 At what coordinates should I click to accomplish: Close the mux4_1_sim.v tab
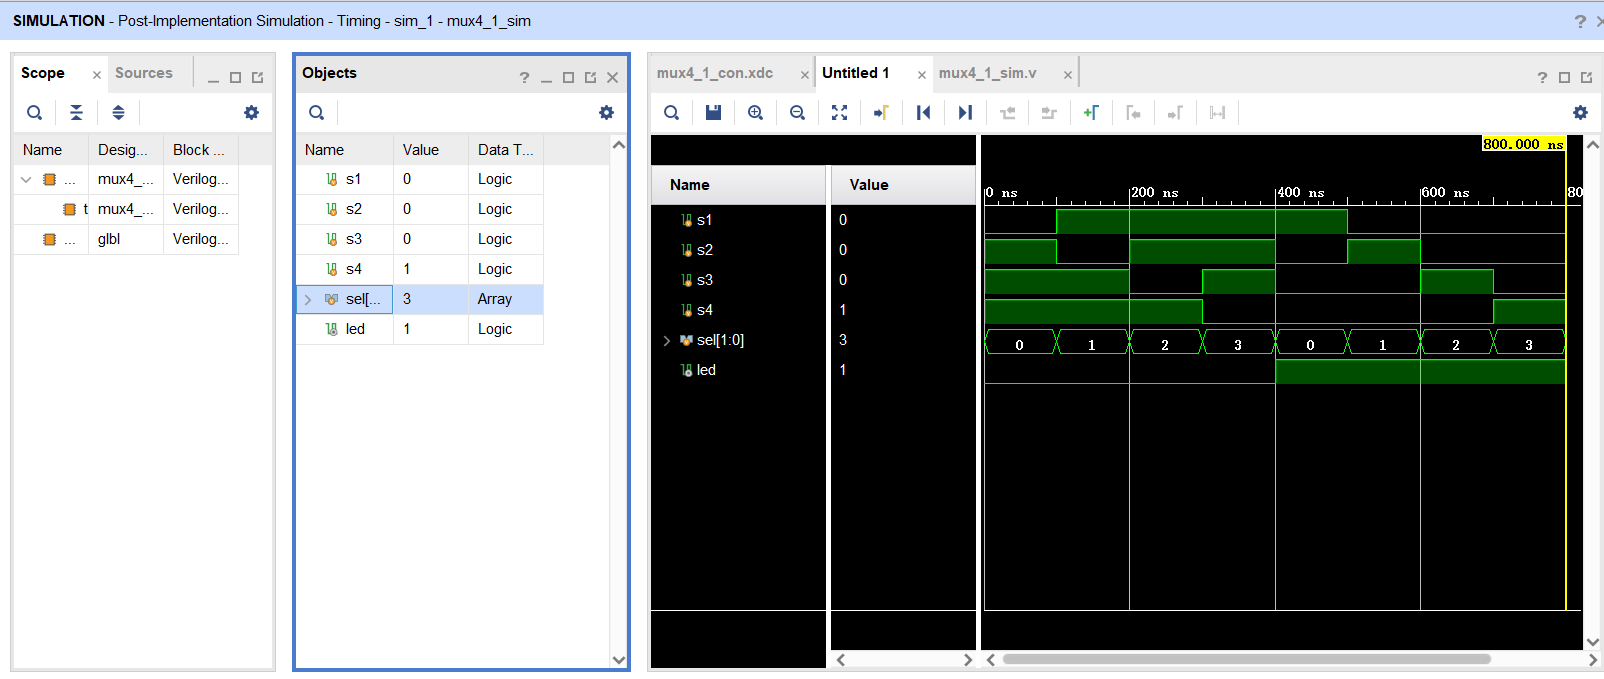(1067, 75)
